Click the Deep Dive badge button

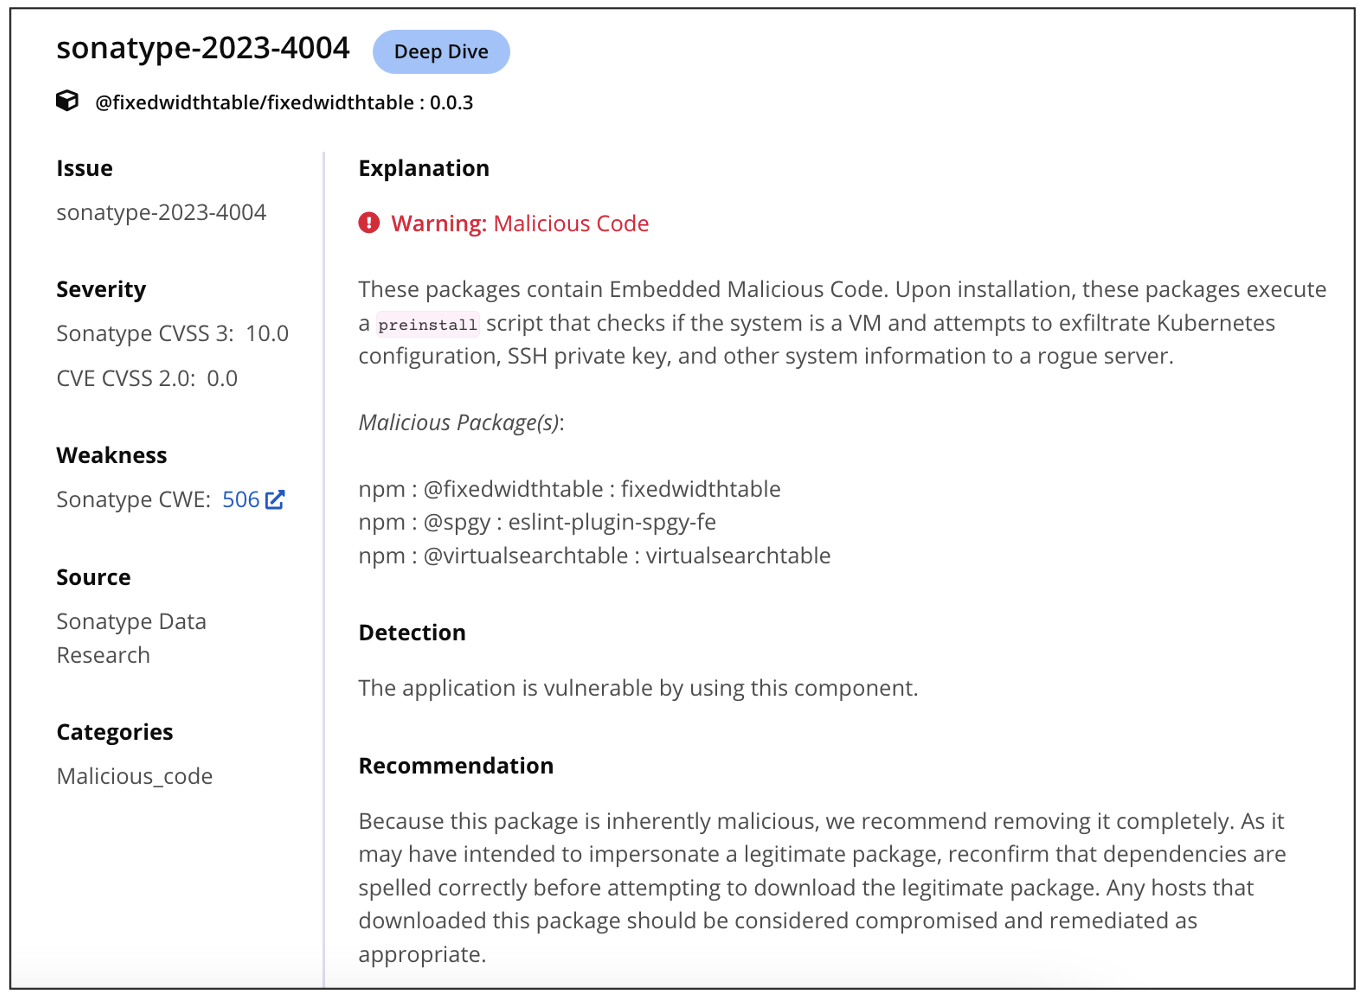441,52
